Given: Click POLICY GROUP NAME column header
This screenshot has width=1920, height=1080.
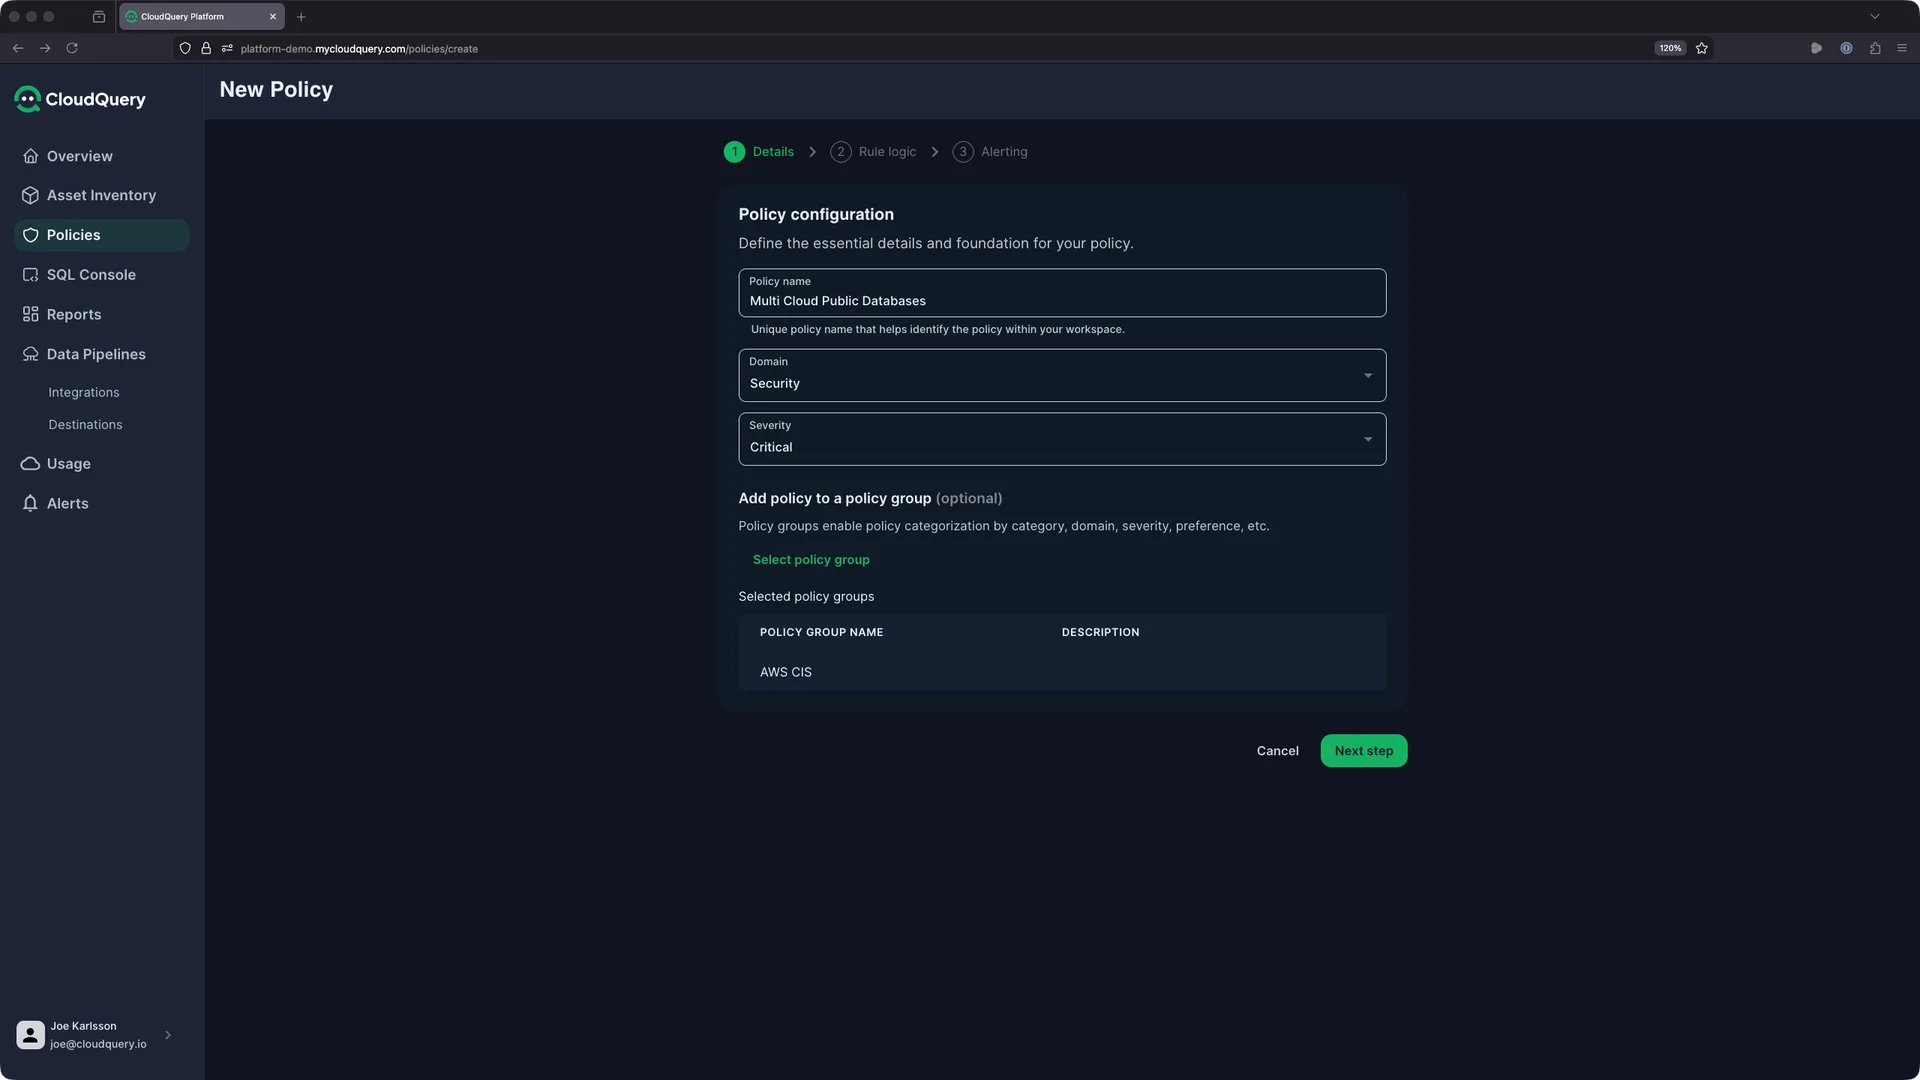Looking at the screenshot, I should click(821, 633).
